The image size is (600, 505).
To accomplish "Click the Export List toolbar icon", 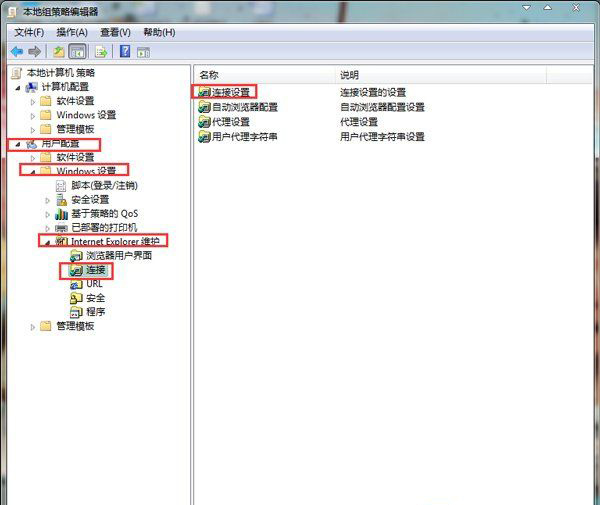I will (x=101, y=51).
